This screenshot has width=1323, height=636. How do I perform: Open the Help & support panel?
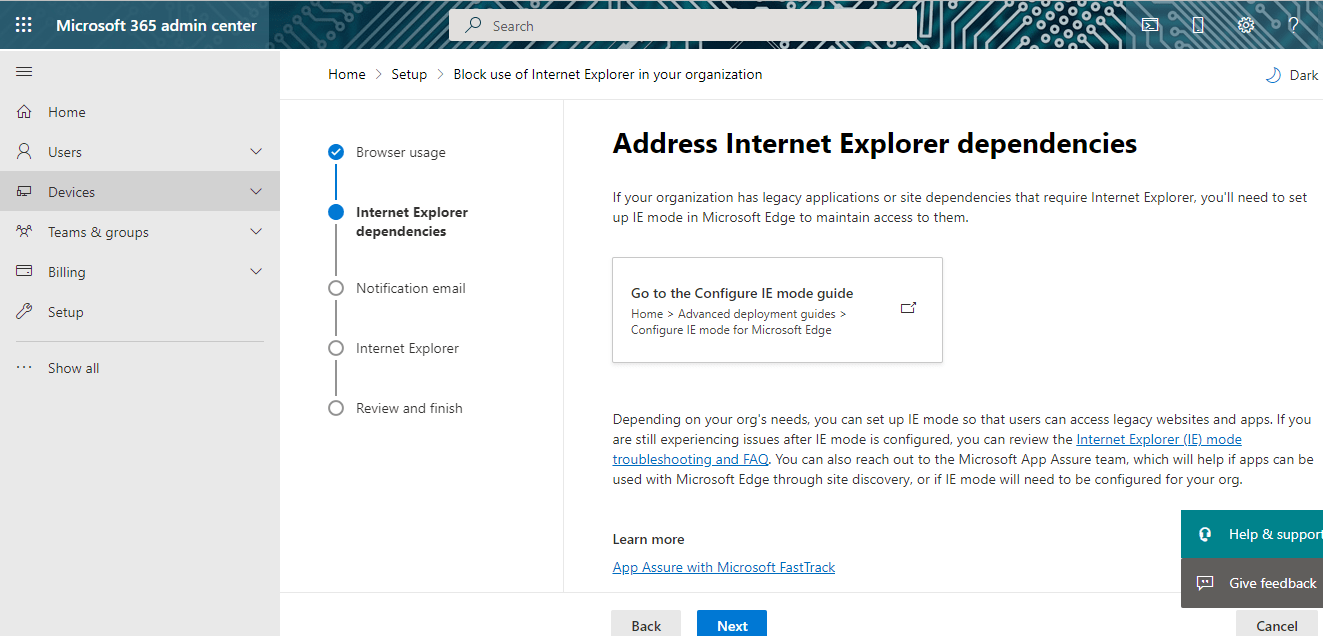point(1252,534)
